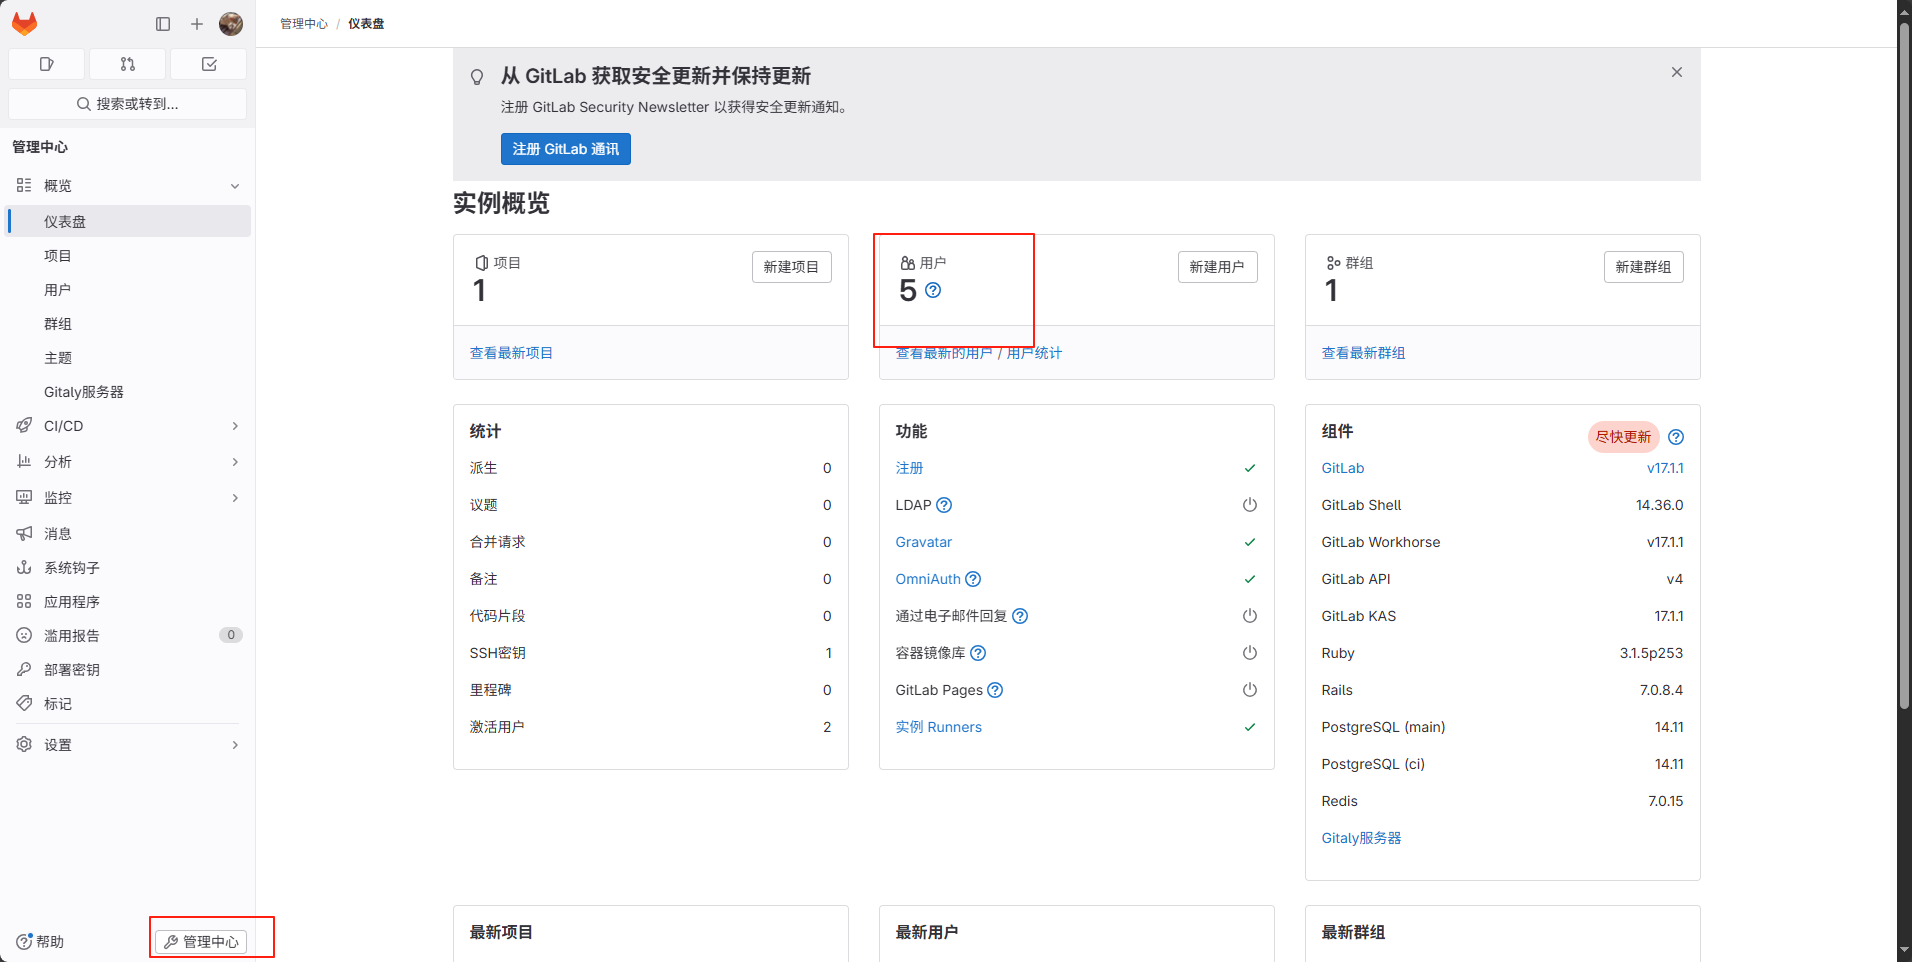Image resolution: width=1912 pixels, height=962 pixels.
Task: Click the 合并请求 statistic row label
Action: pyautogui.click(x=497, y=542)
